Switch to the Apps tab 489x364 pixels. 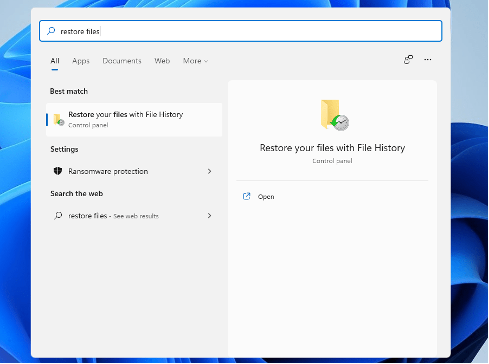[x=81, y=61]
